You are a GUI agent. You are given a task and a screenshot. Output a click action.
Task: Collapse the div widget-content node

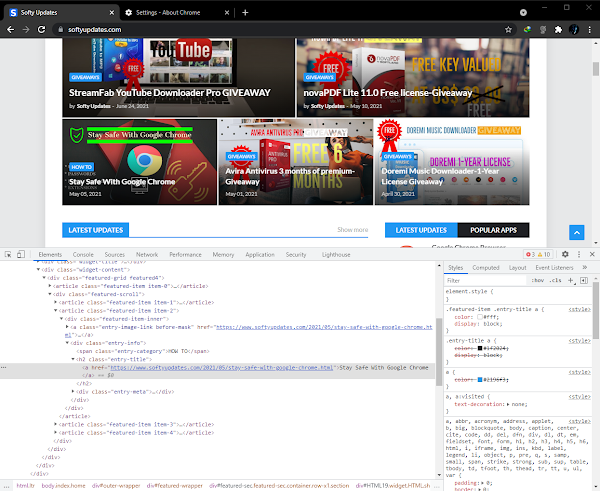[x=38, y=269]
